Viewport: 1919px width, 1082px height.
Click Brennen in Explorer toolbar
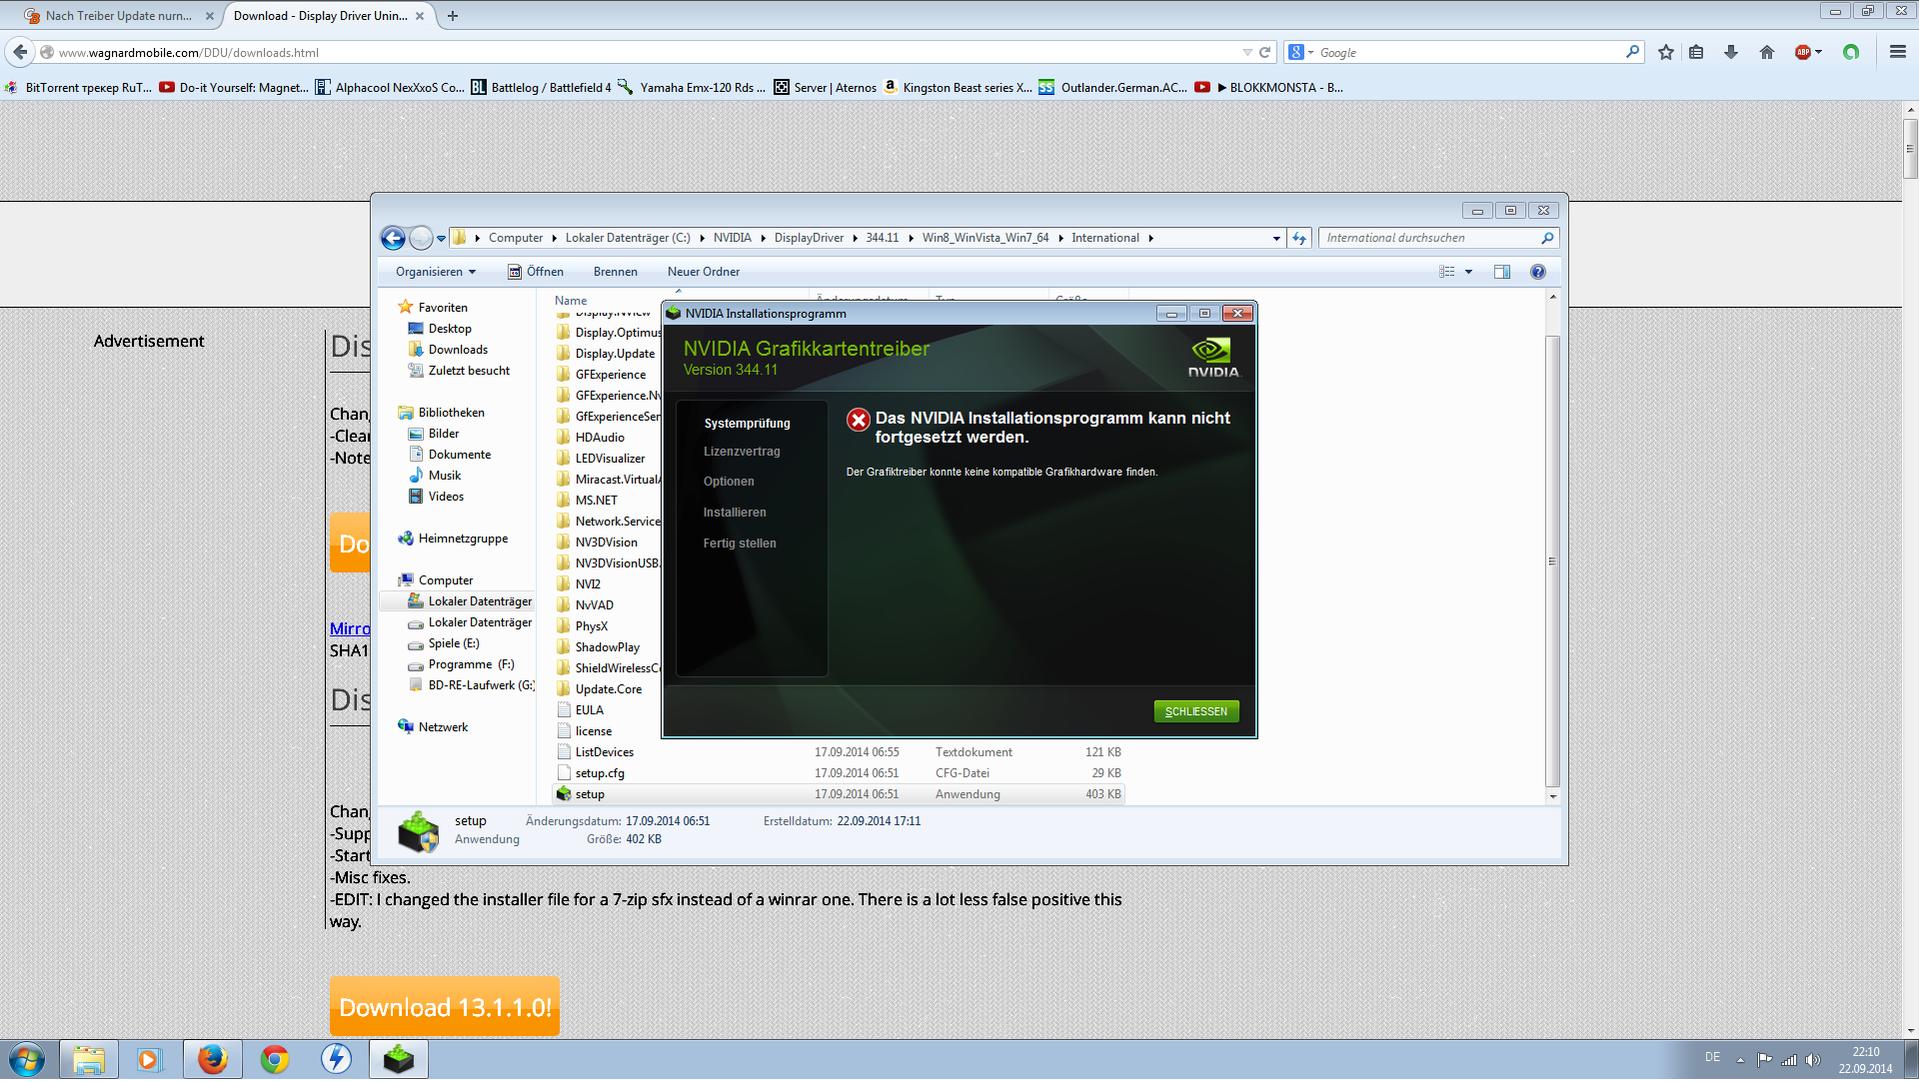click(x=615, y=272)
